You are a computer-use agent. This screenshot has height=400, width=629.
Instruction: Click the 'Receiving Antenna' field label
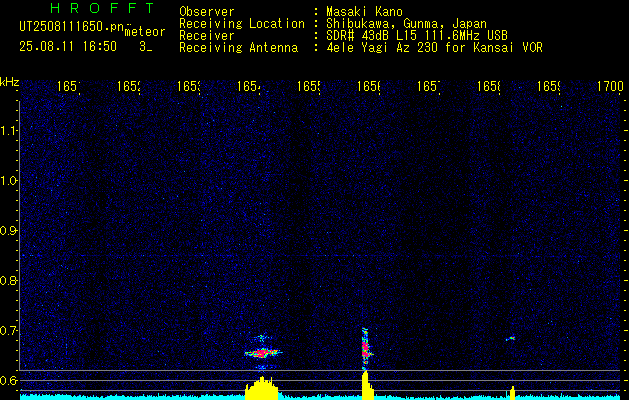(x=239, y=48)
